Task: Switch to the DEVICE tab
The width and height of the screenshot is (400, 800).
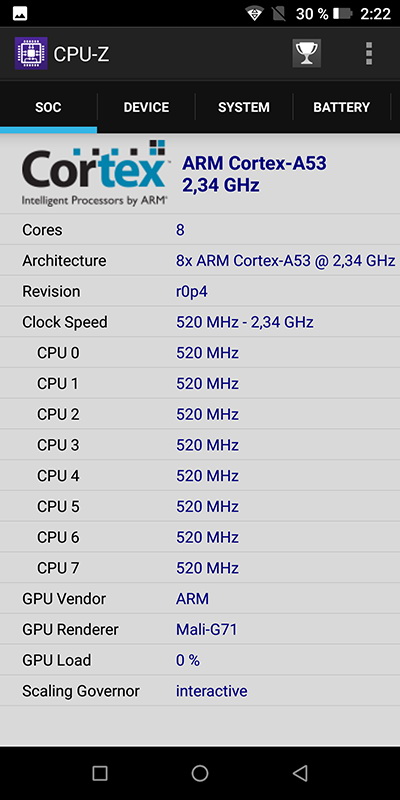Action: (x=146, y=107)
